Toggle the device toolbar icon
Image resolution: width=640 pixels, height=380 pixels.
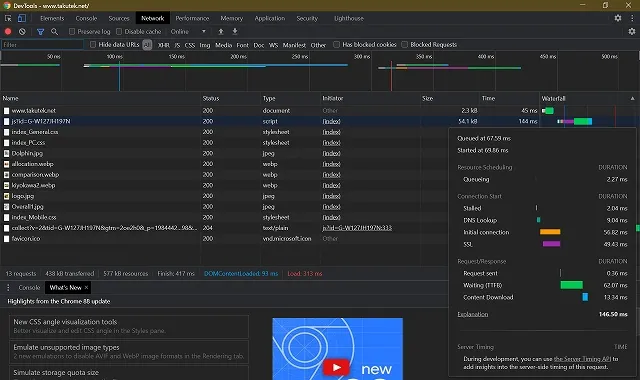22,18
